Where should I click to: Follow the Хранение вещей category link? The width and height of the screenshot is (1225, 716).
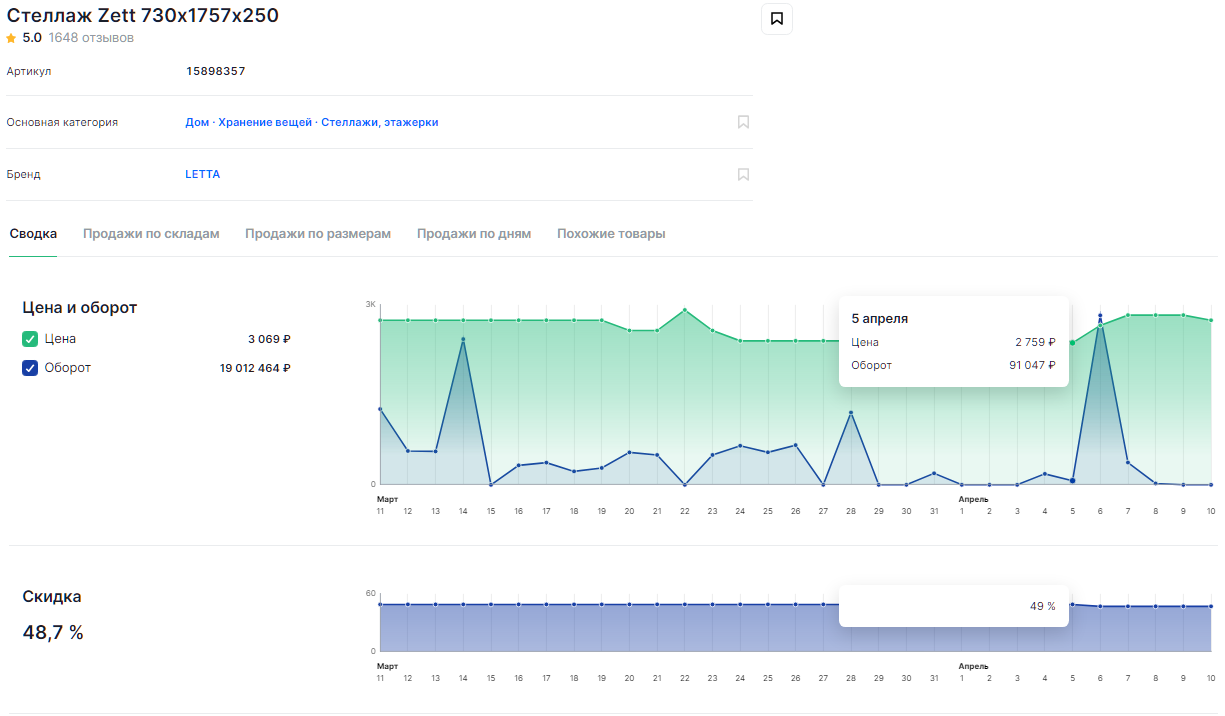(x=265, y=122)
